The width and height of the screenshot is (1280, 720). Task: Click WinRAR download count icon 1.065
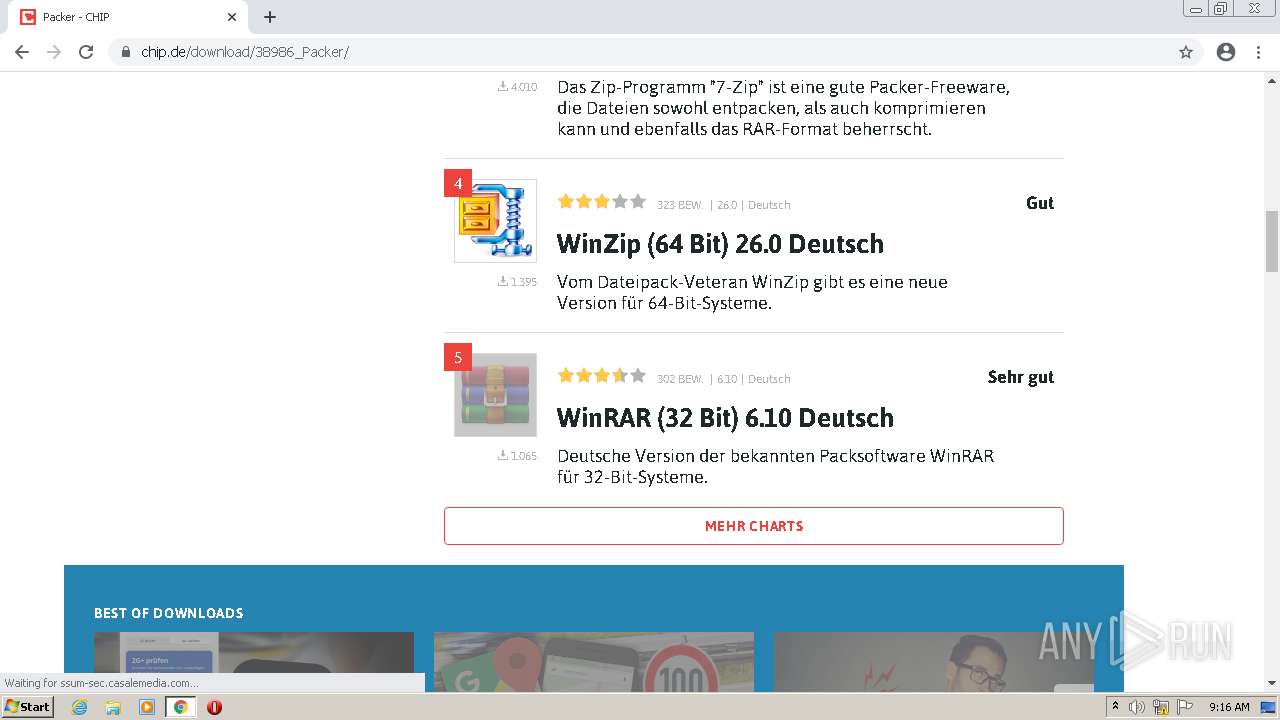pos(517,456)
